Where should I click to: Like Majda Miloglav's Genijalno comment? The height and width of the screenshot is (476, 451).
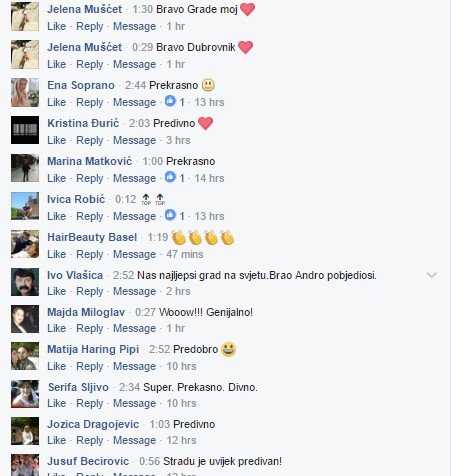coord(57,328)
